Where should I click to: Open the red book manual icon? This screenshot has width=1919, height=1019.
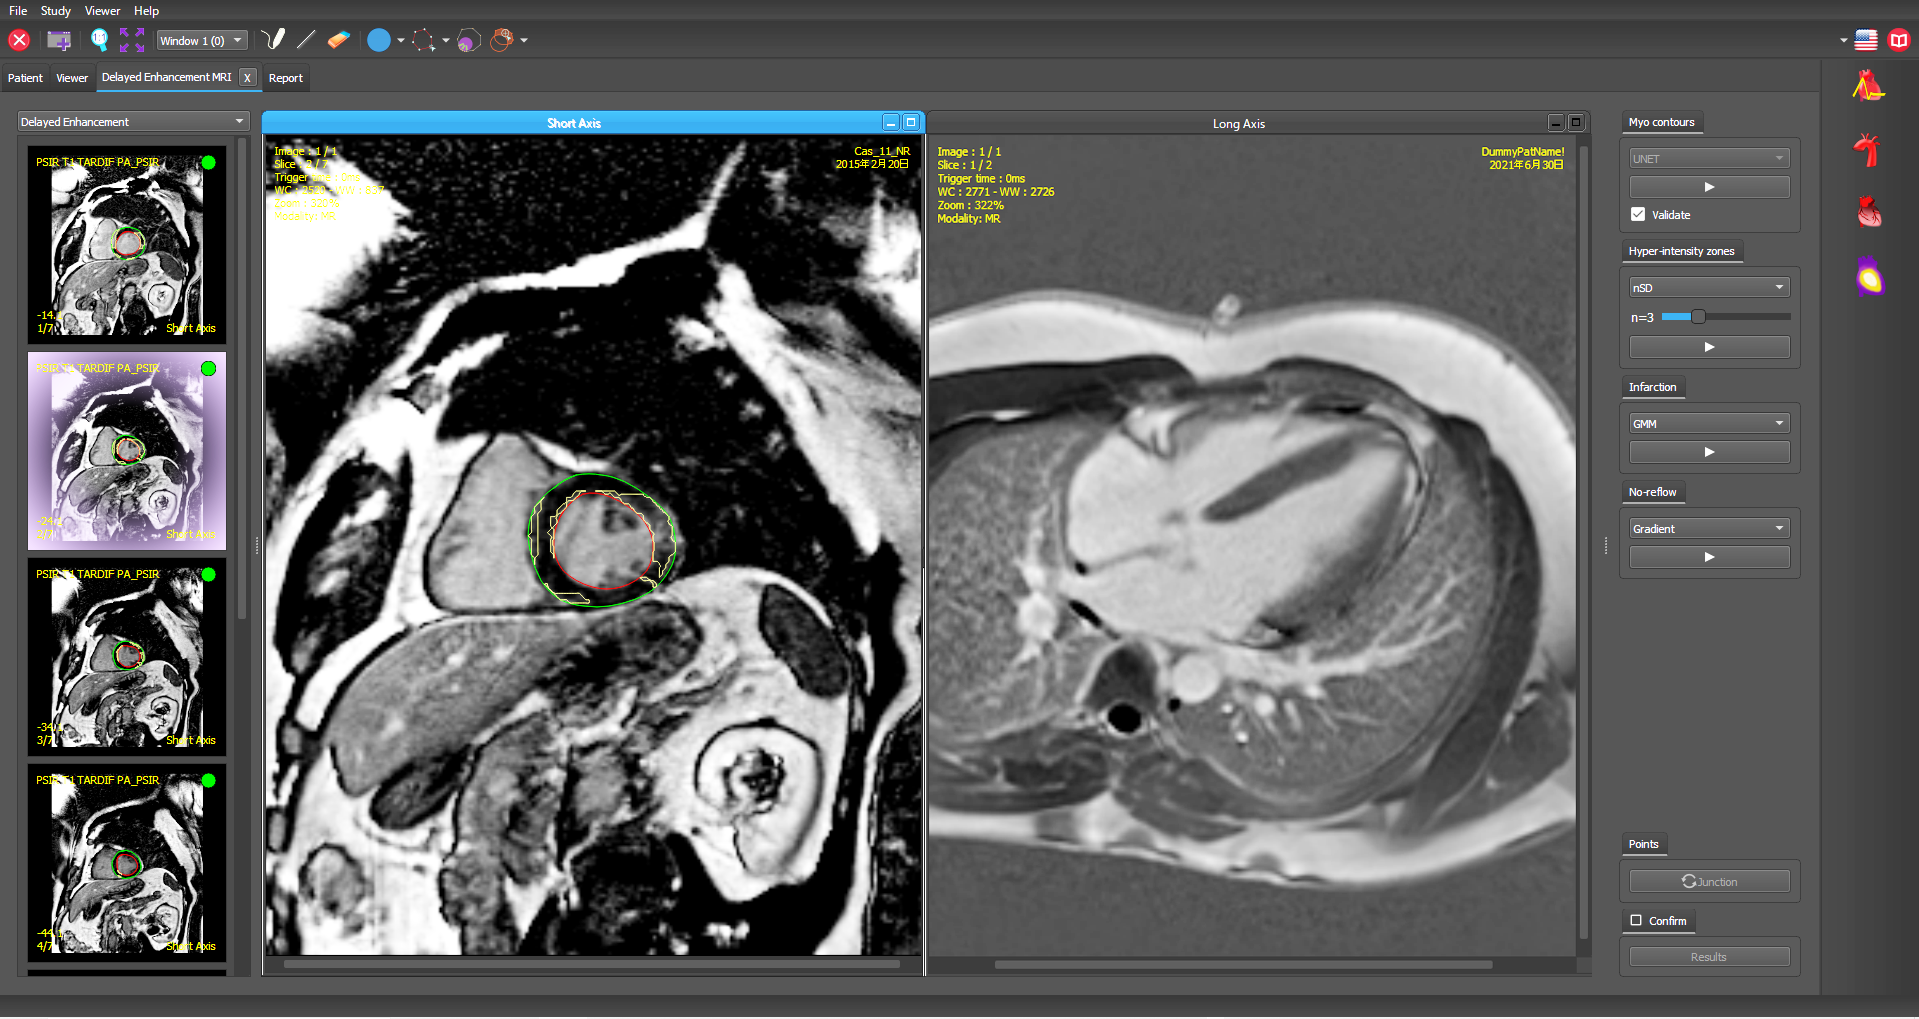tap(1899, 40)
